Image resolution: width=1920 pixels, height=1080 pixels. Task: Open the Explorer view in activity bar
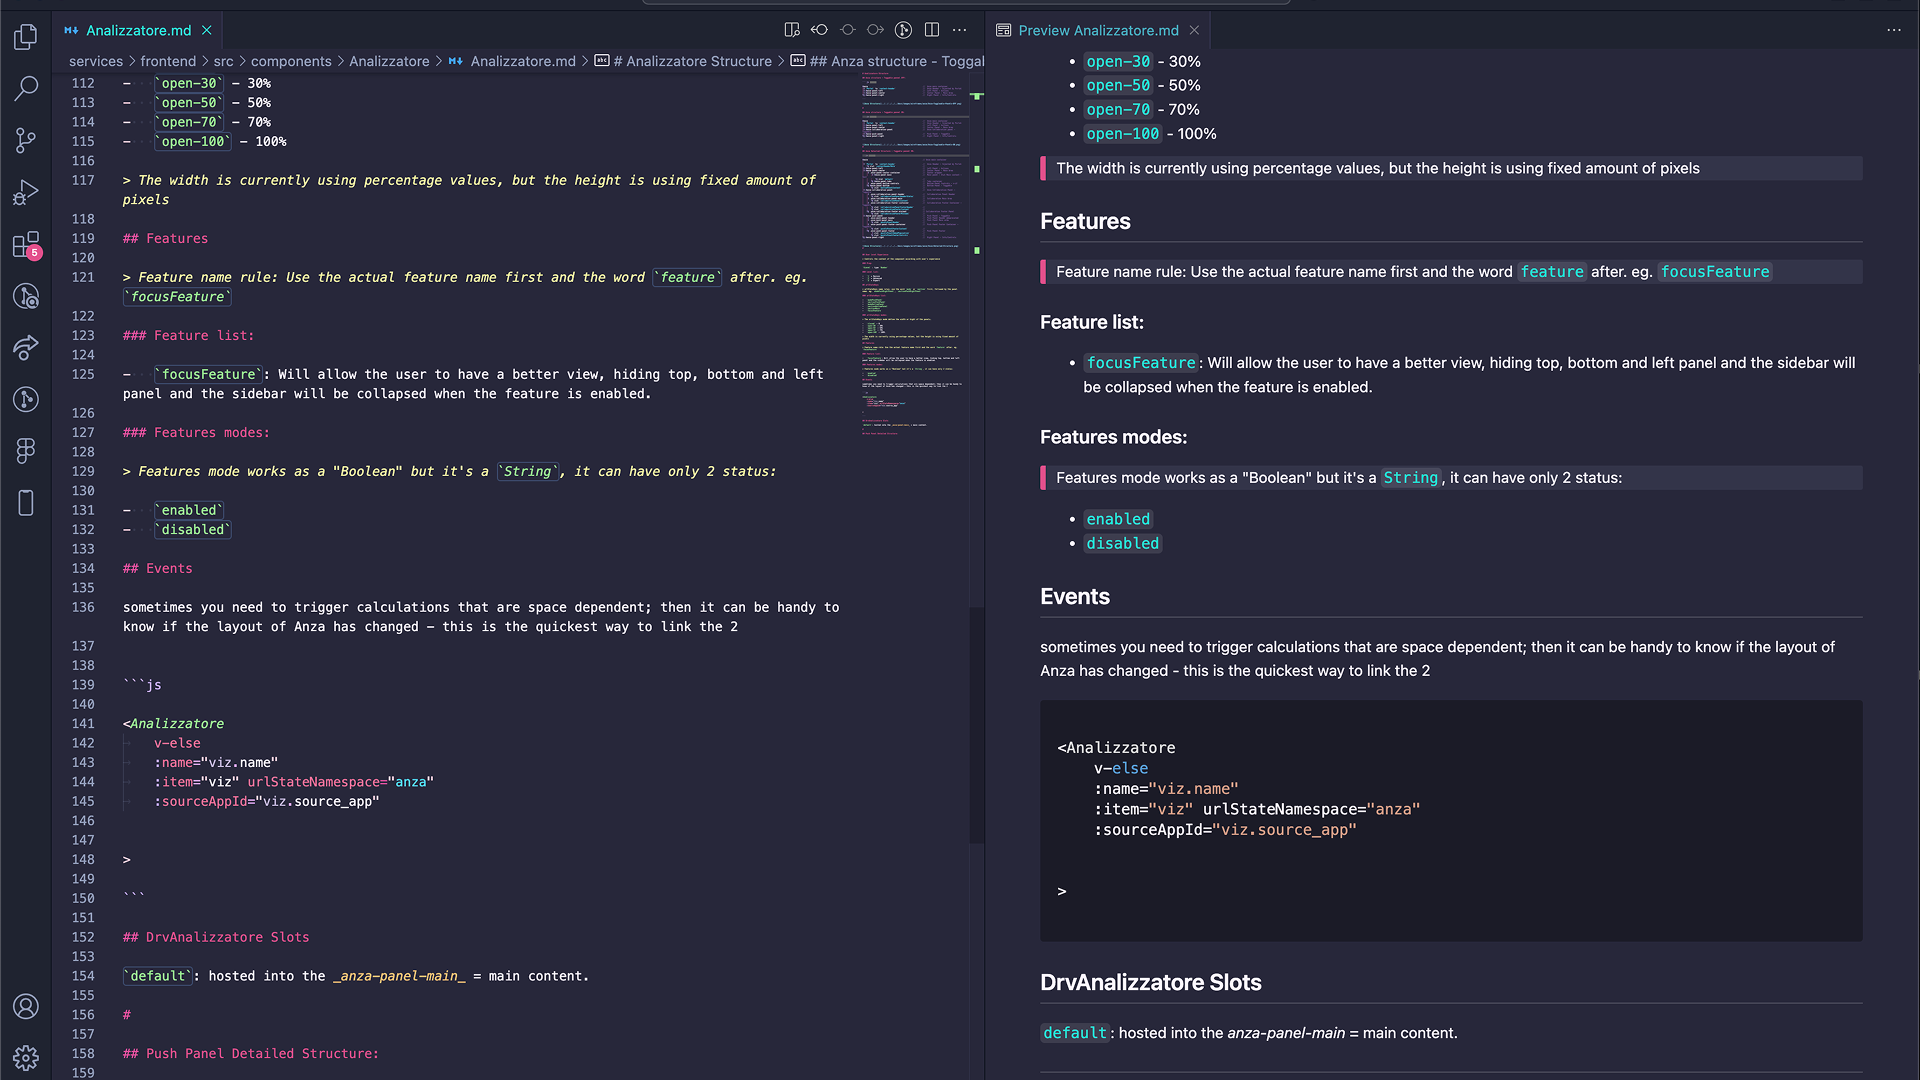coord(26,37)
